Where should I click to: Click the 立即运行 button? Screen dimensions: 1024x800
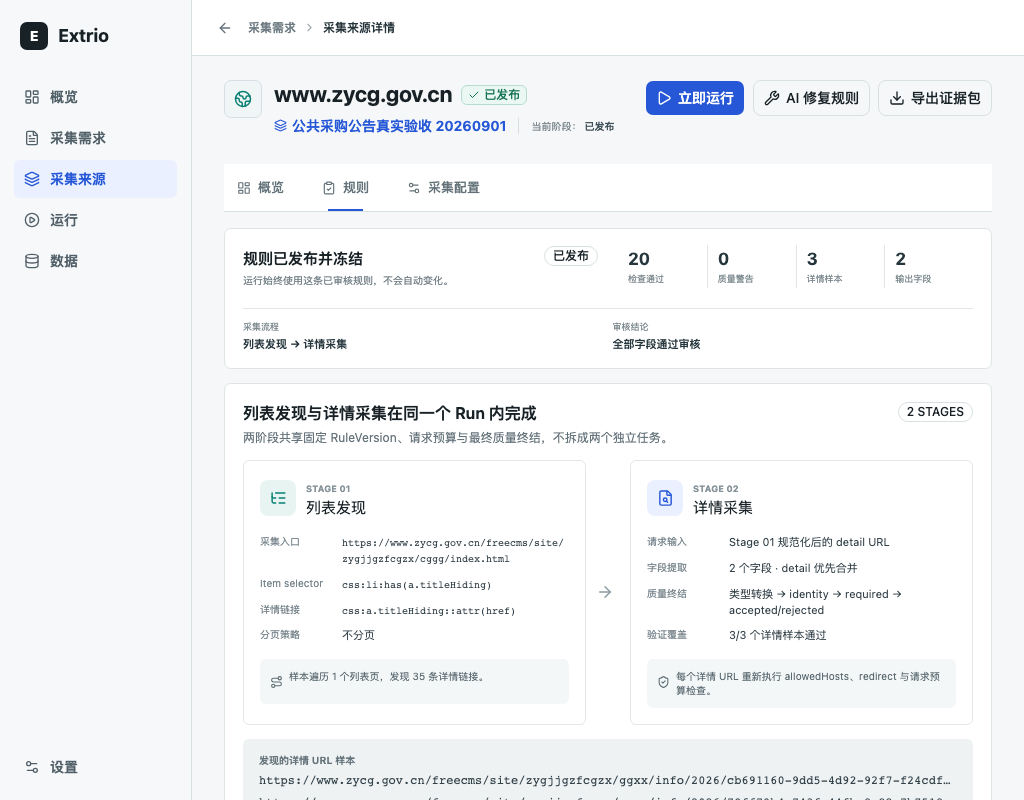pyautogui.click(x=695, y=98)
